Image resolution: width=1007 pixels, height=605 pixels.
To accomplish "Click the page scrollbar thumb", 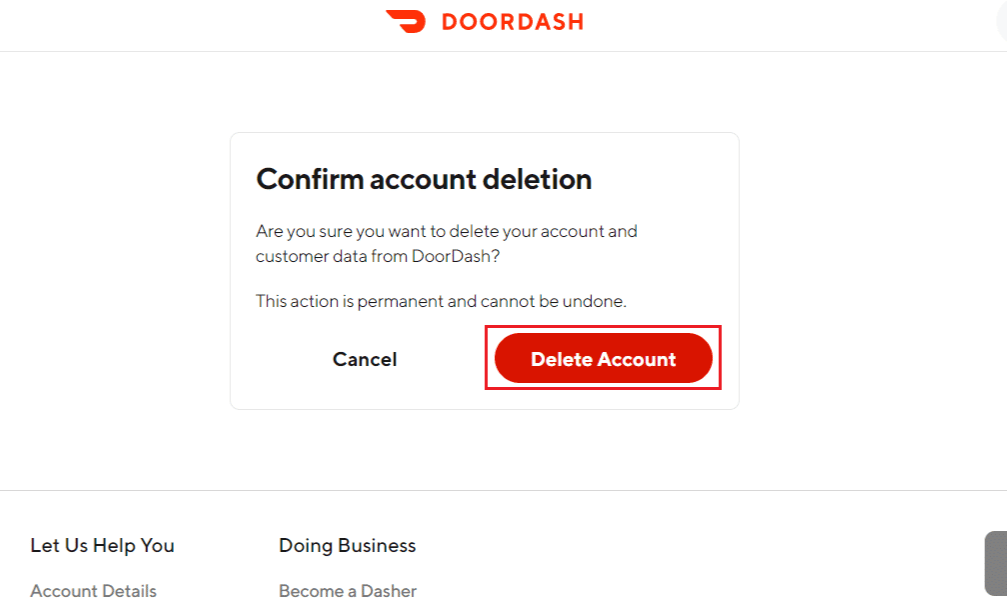I will (x=996, y=563).
